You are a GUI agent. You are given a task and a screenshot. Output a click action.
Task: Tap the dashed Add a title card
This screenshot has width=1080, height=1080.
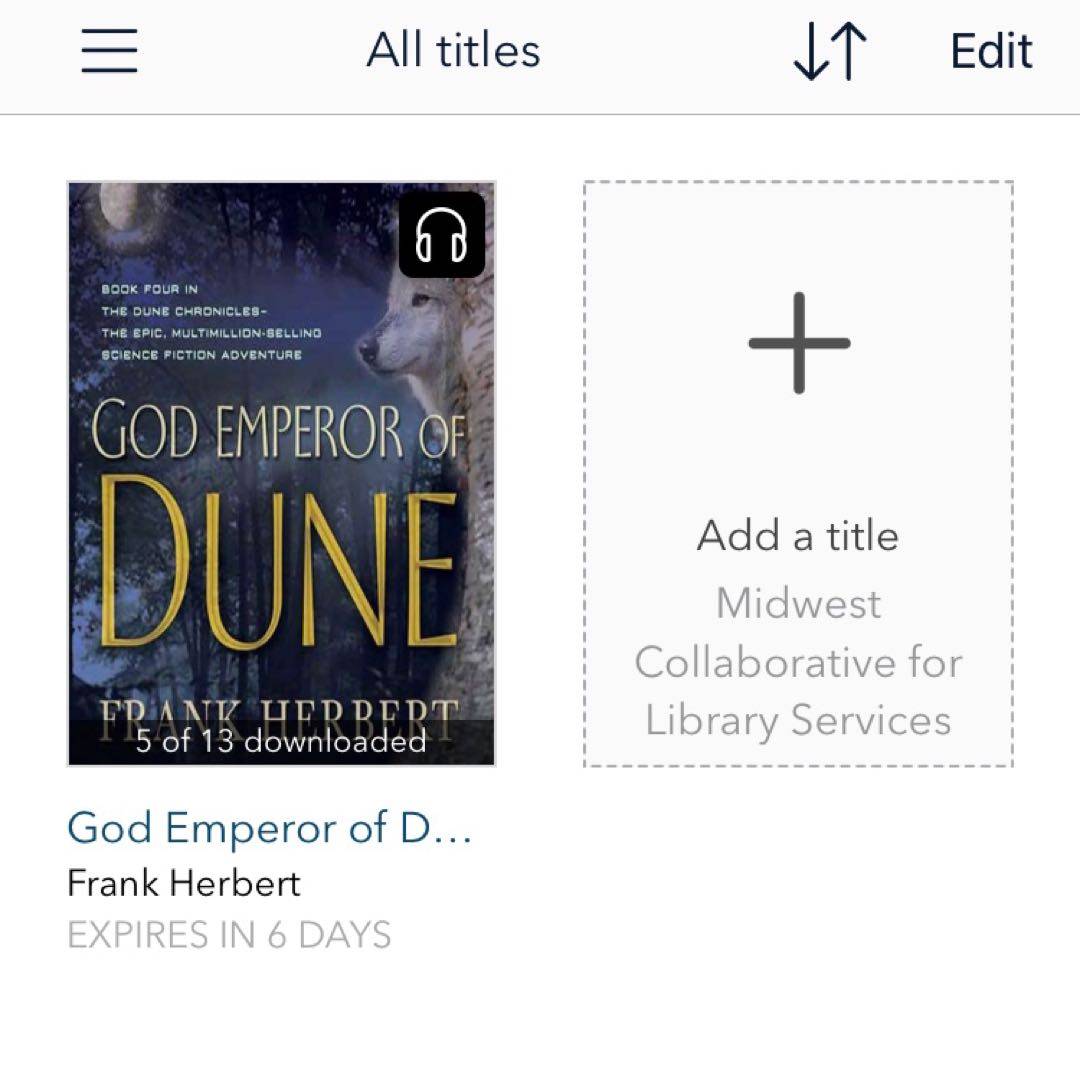tap(798, 474)
